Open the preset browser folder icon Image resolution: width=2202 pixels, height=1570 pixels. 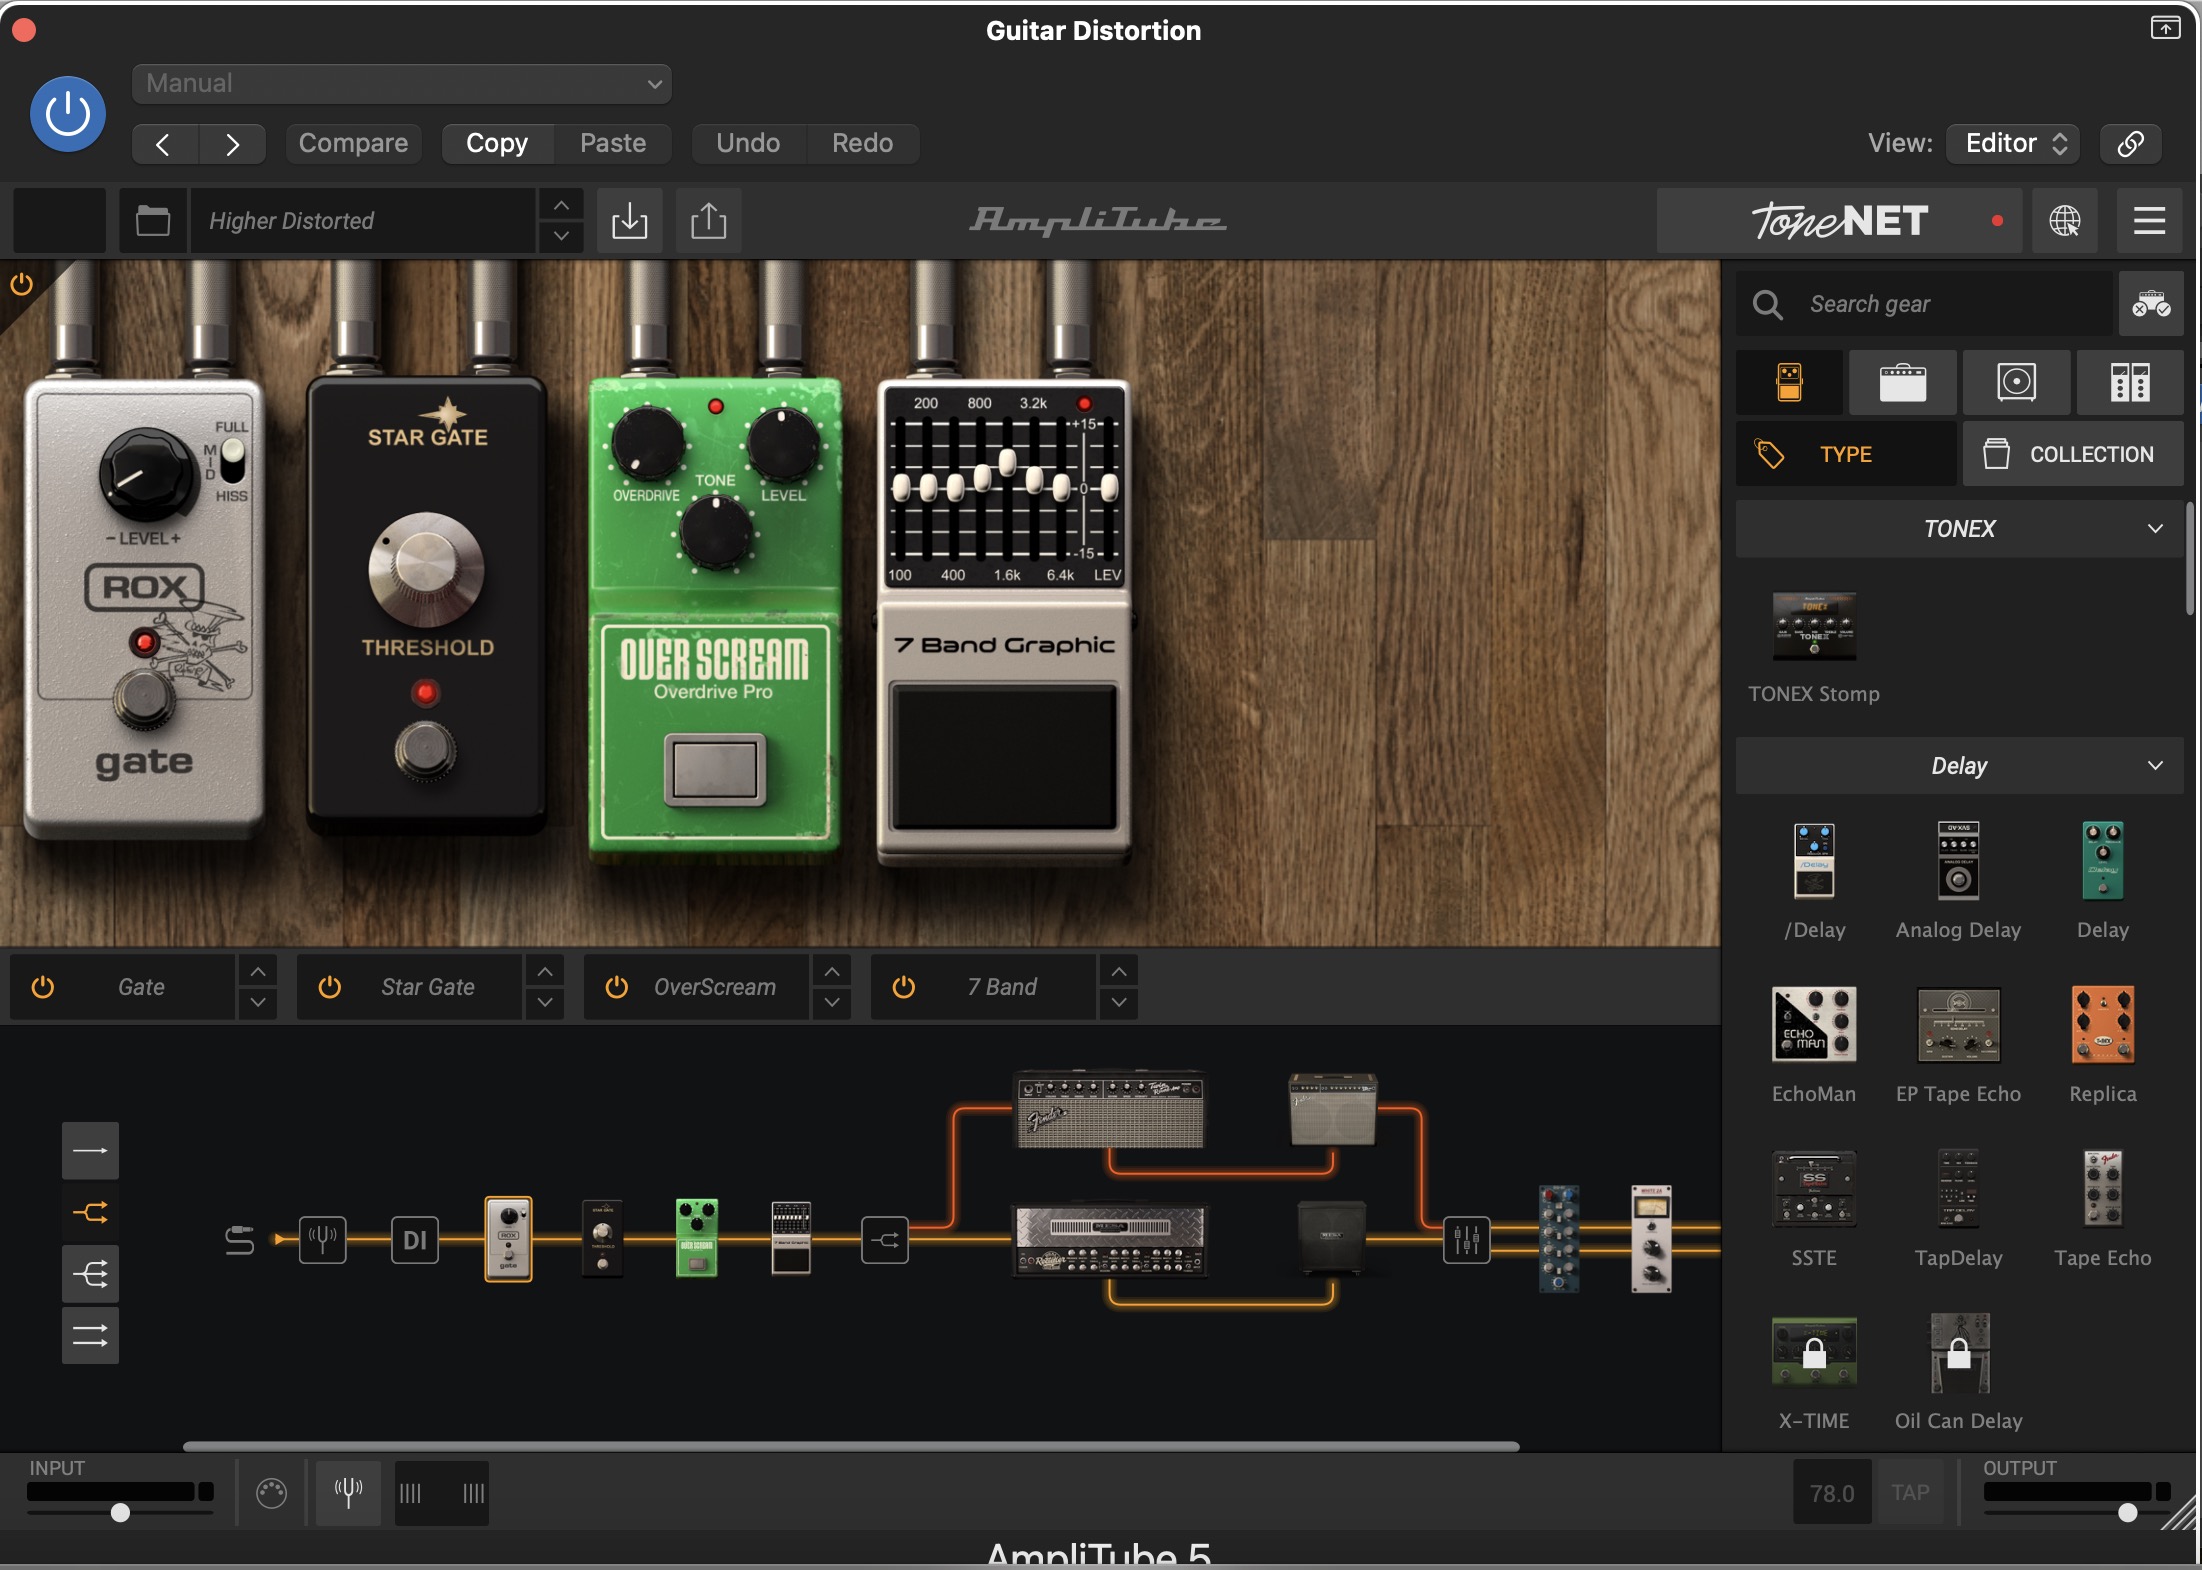[153, 220]
